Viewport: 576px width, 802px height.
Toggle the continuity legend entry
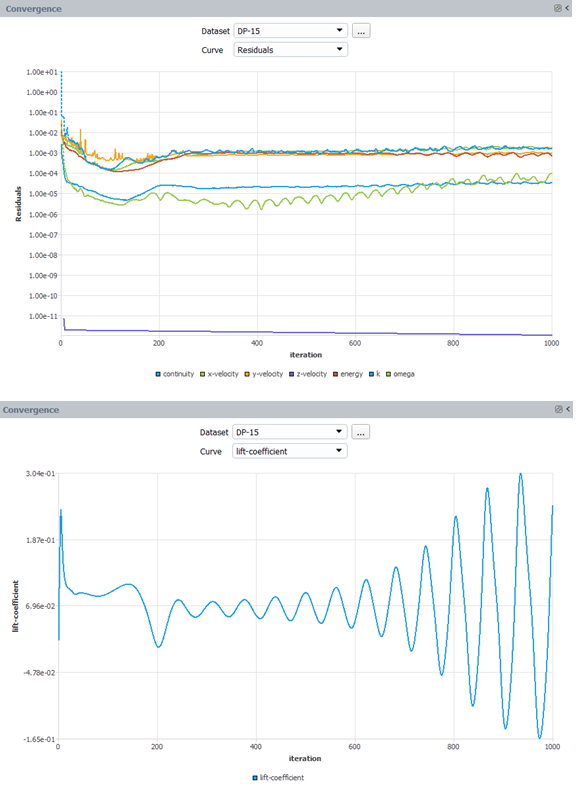point(174,374)
